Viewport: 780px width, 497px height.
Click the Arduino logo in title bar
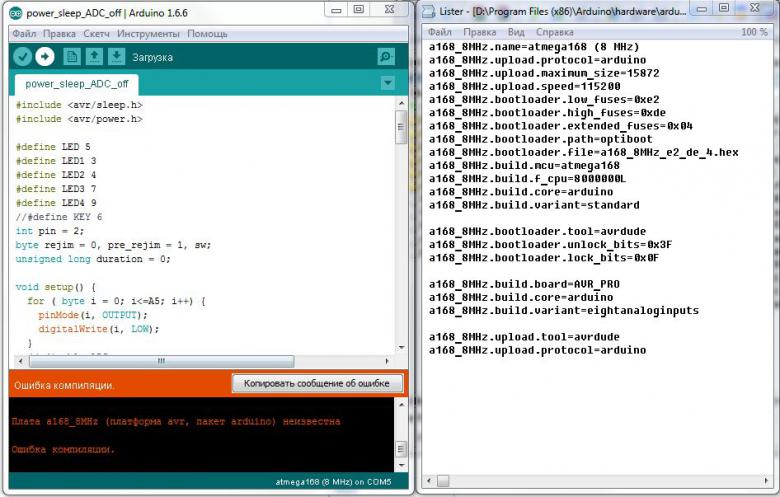(16, 13)
